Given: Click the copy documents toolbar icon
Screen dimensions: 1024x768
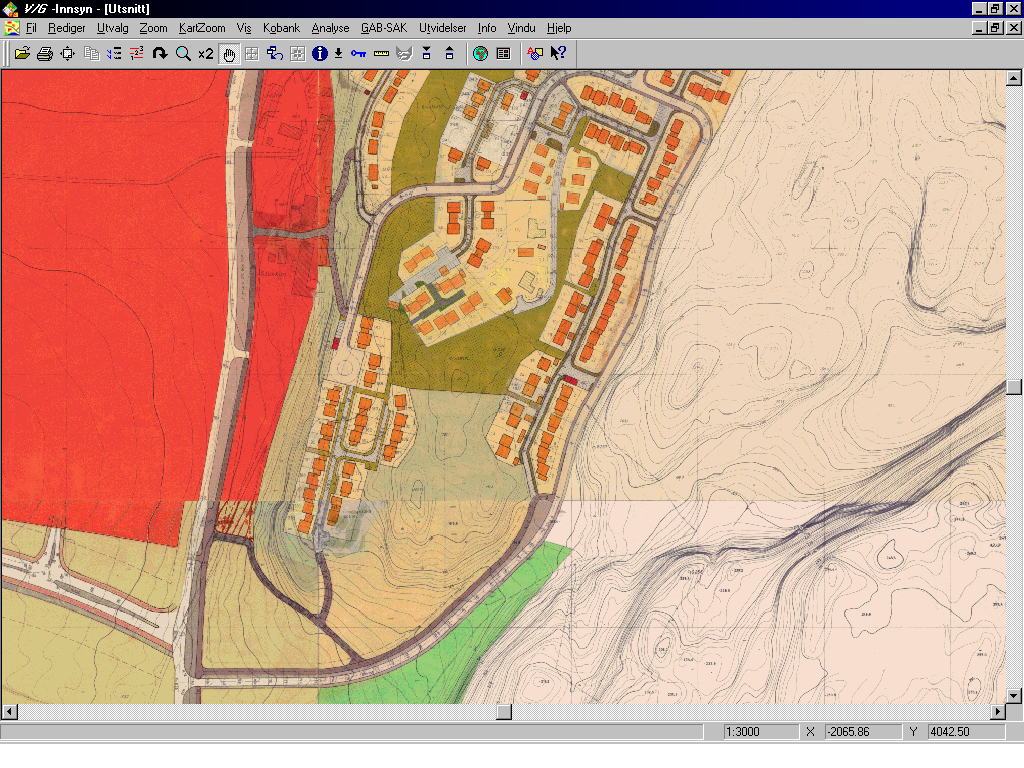Looking at the screenshot, I should pyautogui.click(x=91, y=54).
